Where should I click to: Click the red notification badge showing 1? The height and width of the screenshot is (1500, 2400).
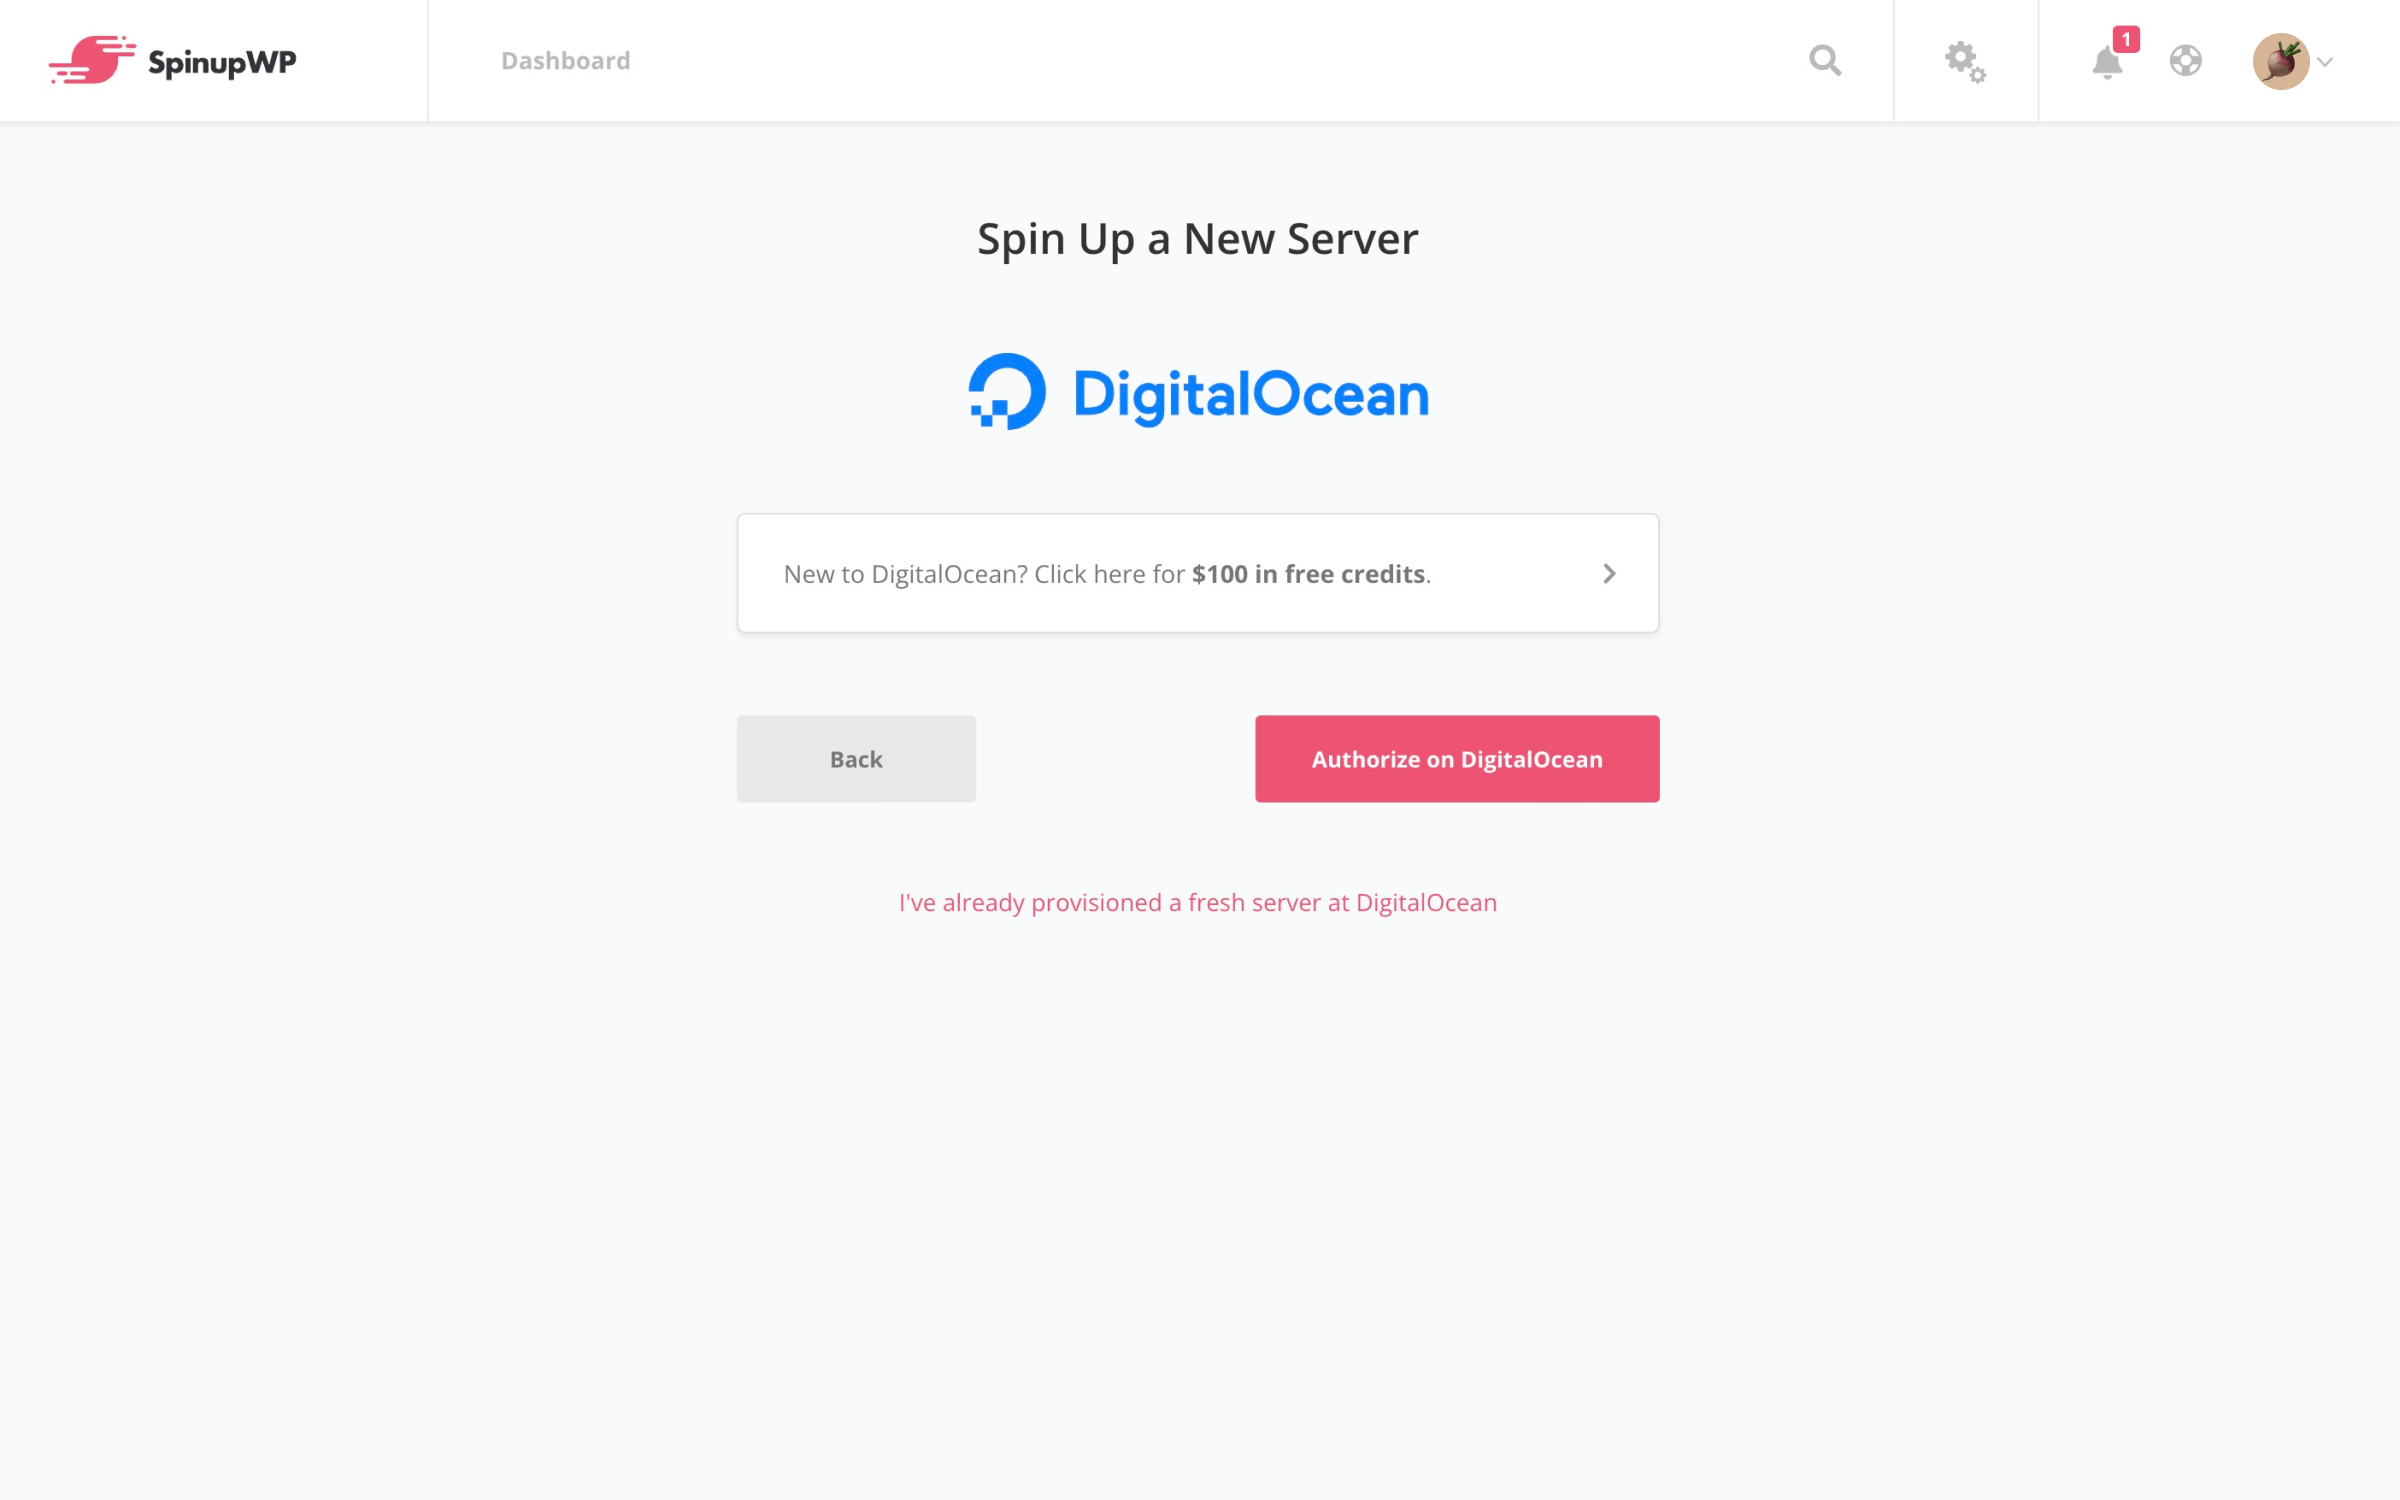(2126, 39)
